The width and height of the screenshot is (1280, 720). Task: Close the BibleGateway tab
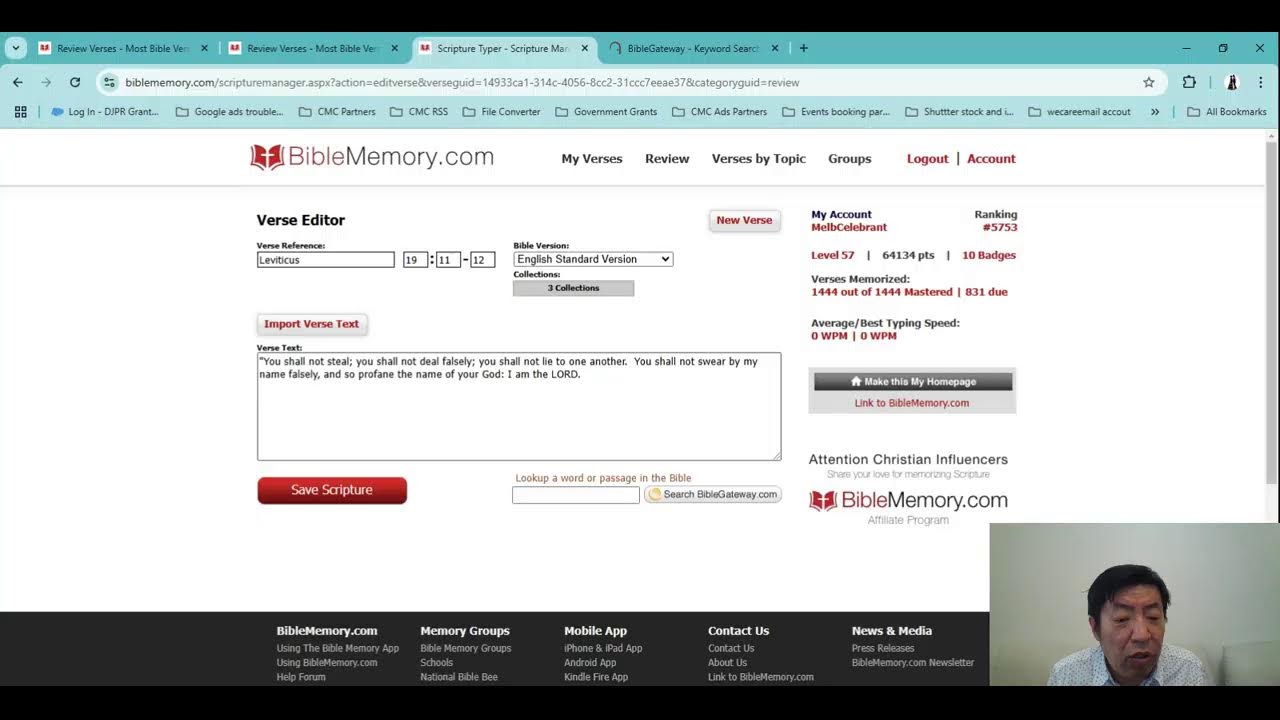[x=774, y=48]
